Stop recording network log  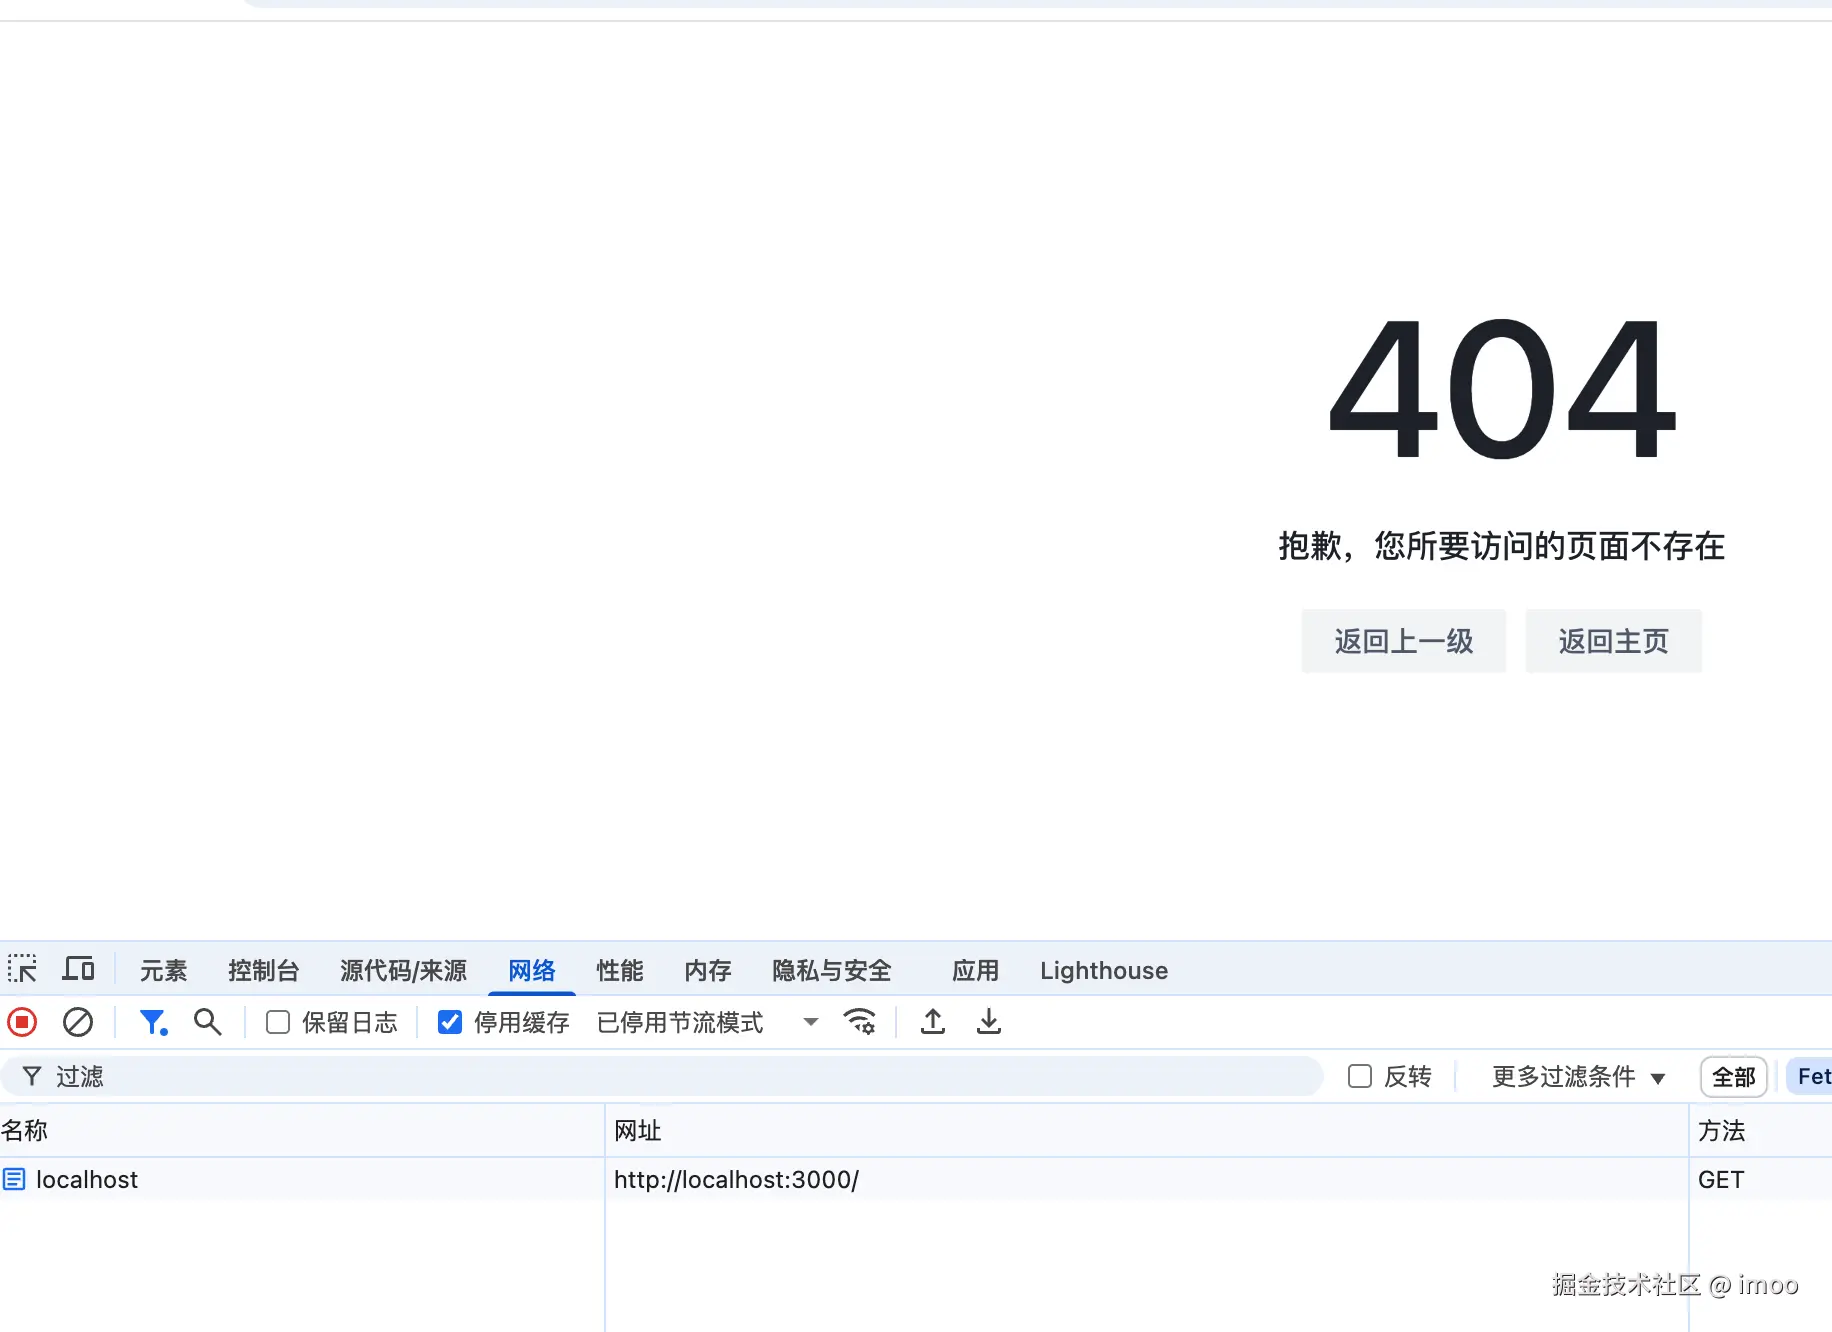22,1022
